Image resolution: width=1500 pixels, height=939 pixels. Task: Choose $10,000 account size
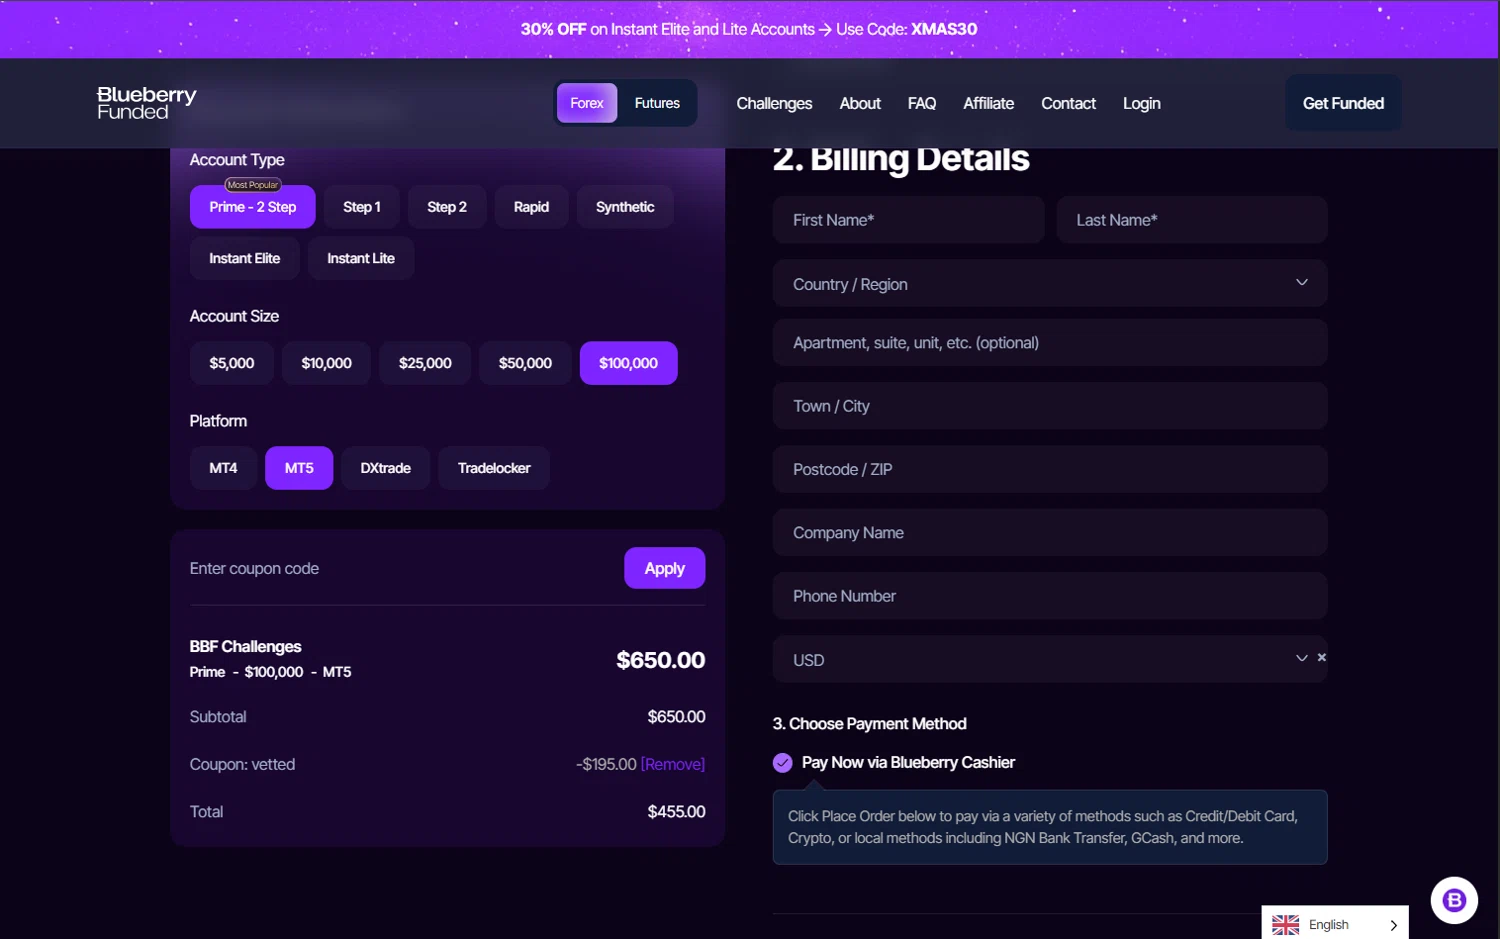click(327, 363)
